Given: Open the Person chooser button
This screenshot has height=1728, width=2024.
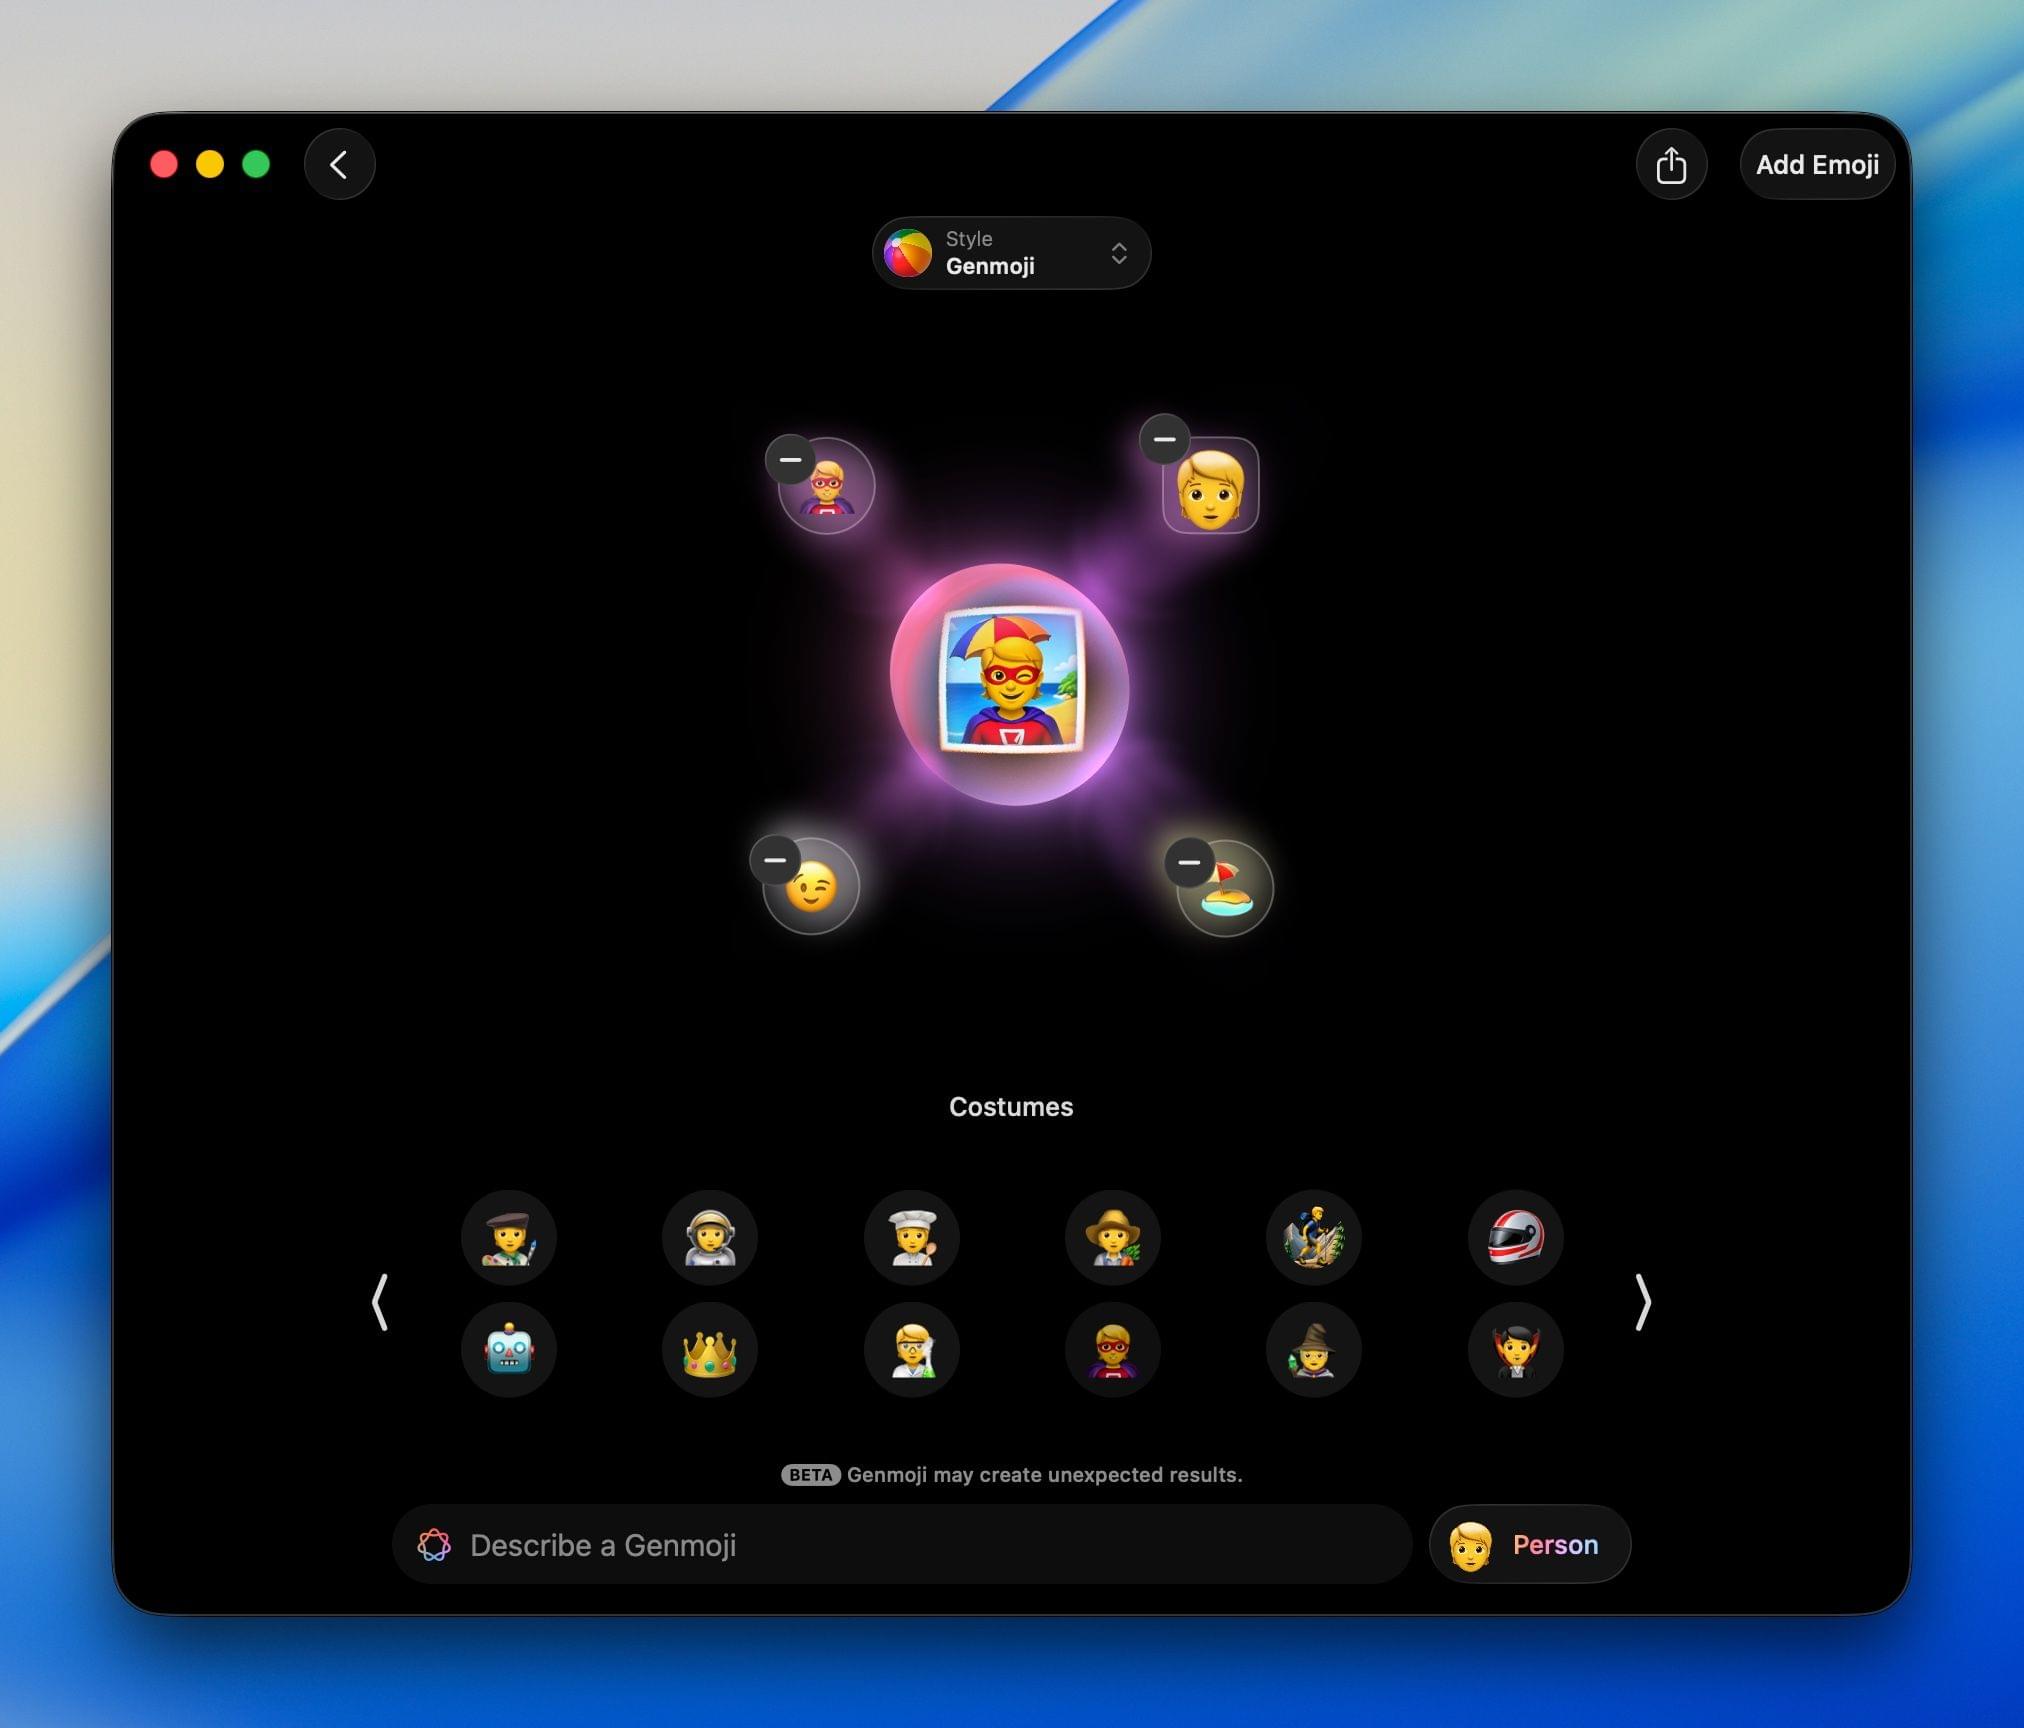Looking at the screenshot, I should [x=1530, y=1544].
